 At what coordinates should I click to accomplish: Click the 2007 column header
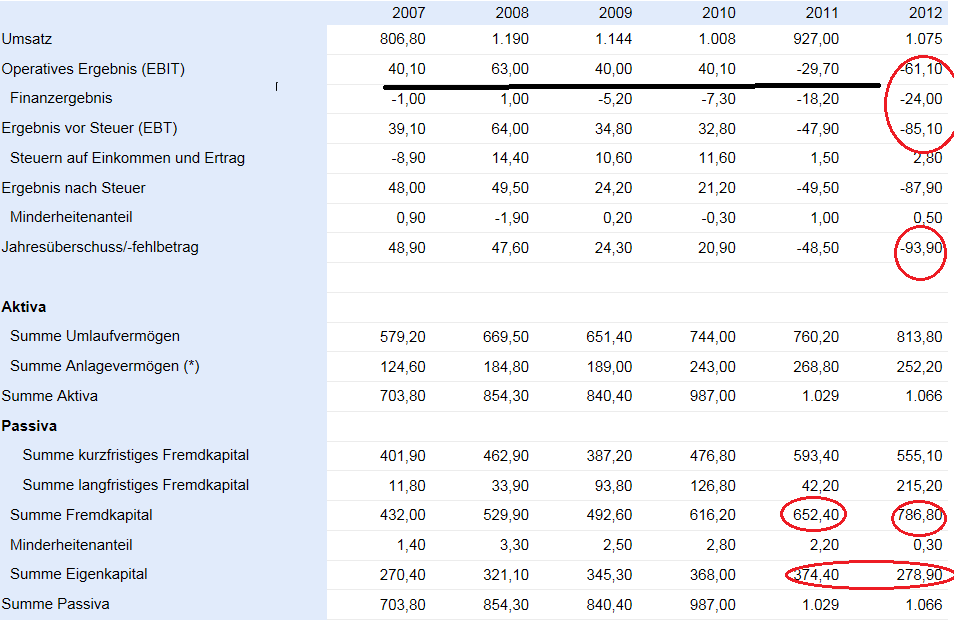click(x=408, y=13)
